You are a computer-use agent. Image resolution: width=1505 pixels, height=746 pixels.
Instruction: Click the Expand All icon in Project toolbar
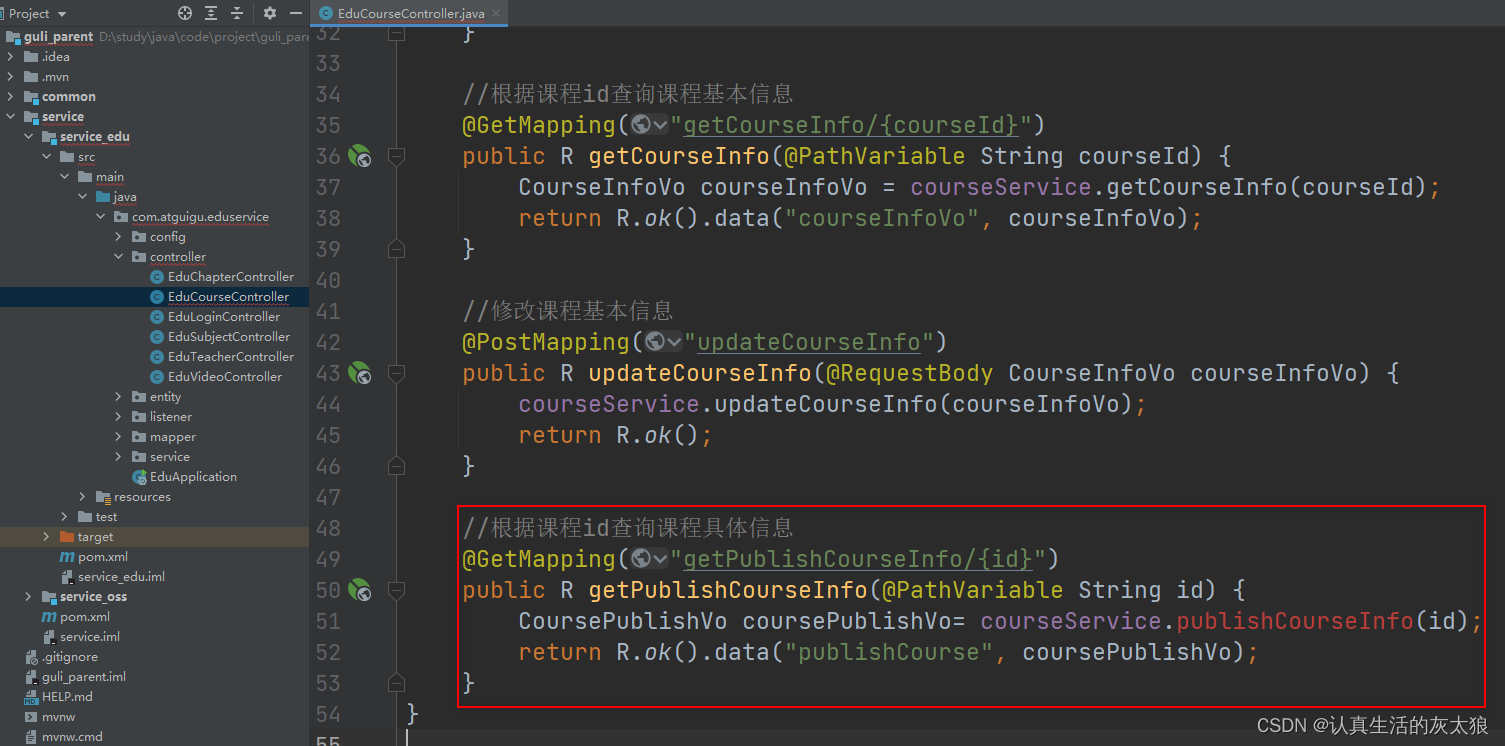(211, 13)
